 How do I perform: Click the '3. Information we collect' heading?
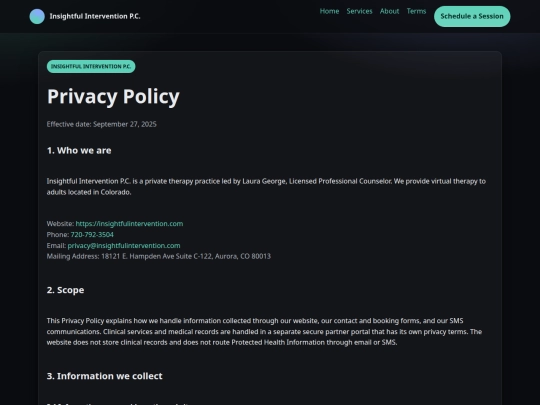pyautogui.click(x=104, y=376)
